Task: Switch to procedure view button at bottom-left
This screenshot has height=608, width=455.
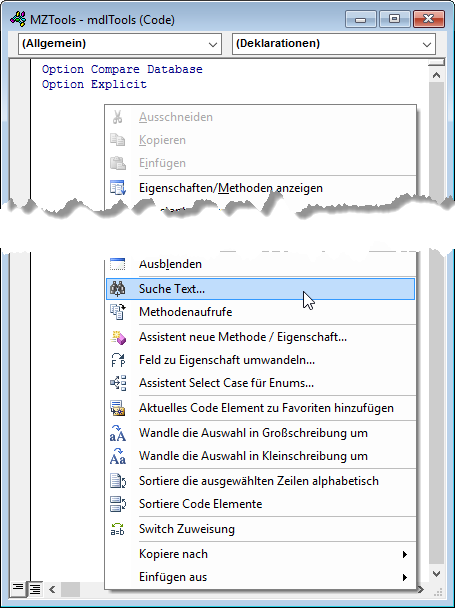Action: 17,590
